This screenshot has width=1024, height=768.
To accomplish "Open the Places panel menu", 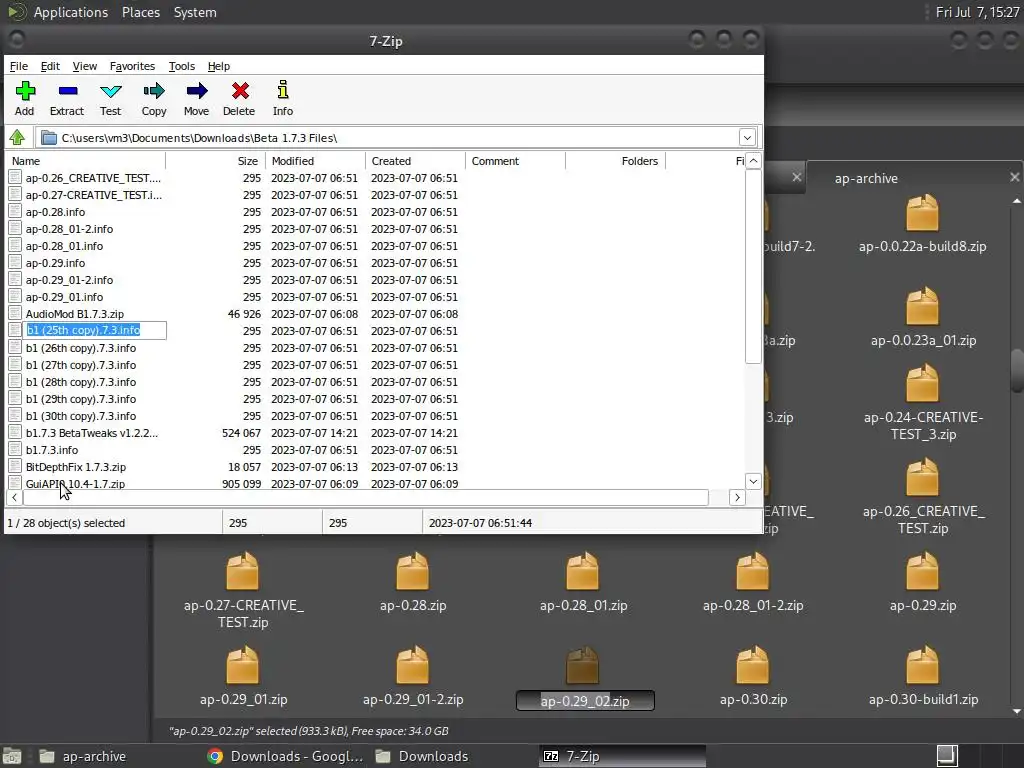I will (x=140, y=12).
